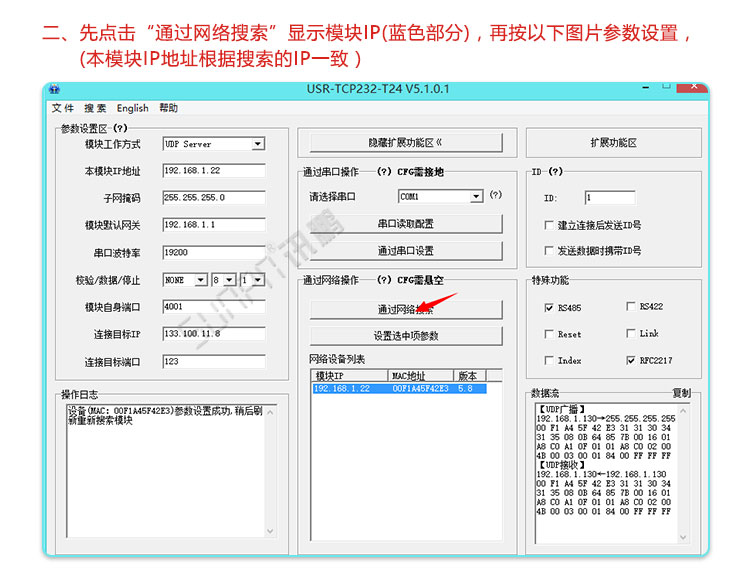Click the app icon in the title bar
The image size is (750, 582).
(55, 89)
